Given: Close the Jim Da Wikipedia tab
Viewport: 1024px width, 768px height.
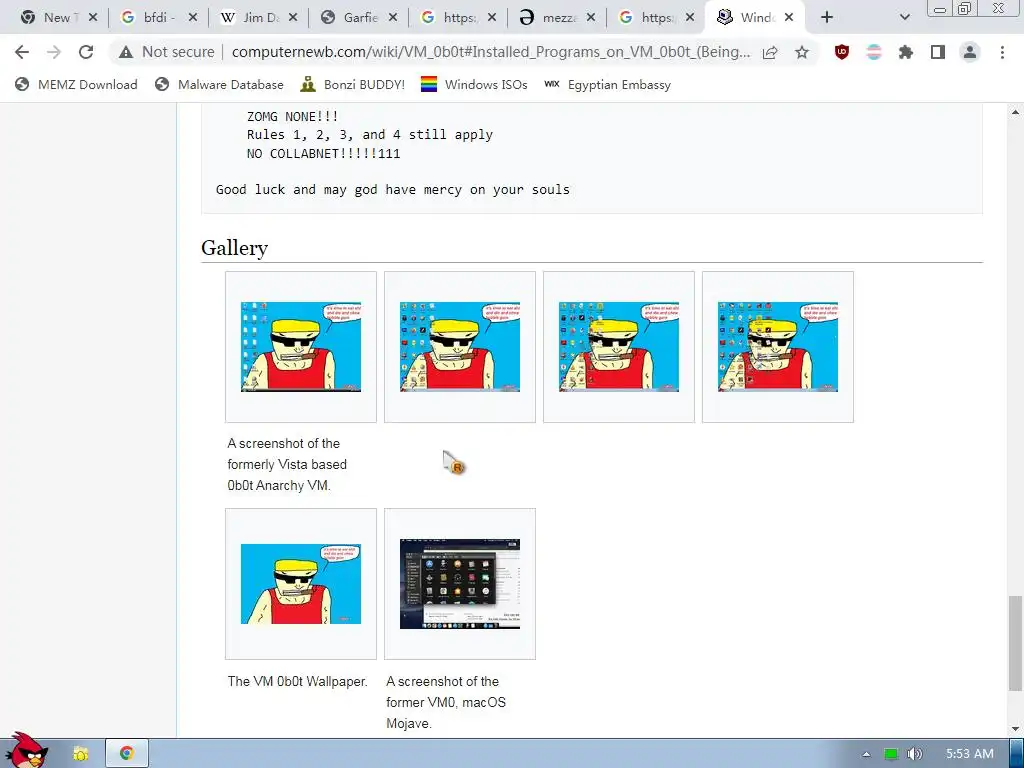Looking at the screenshot, I should 292,18.
